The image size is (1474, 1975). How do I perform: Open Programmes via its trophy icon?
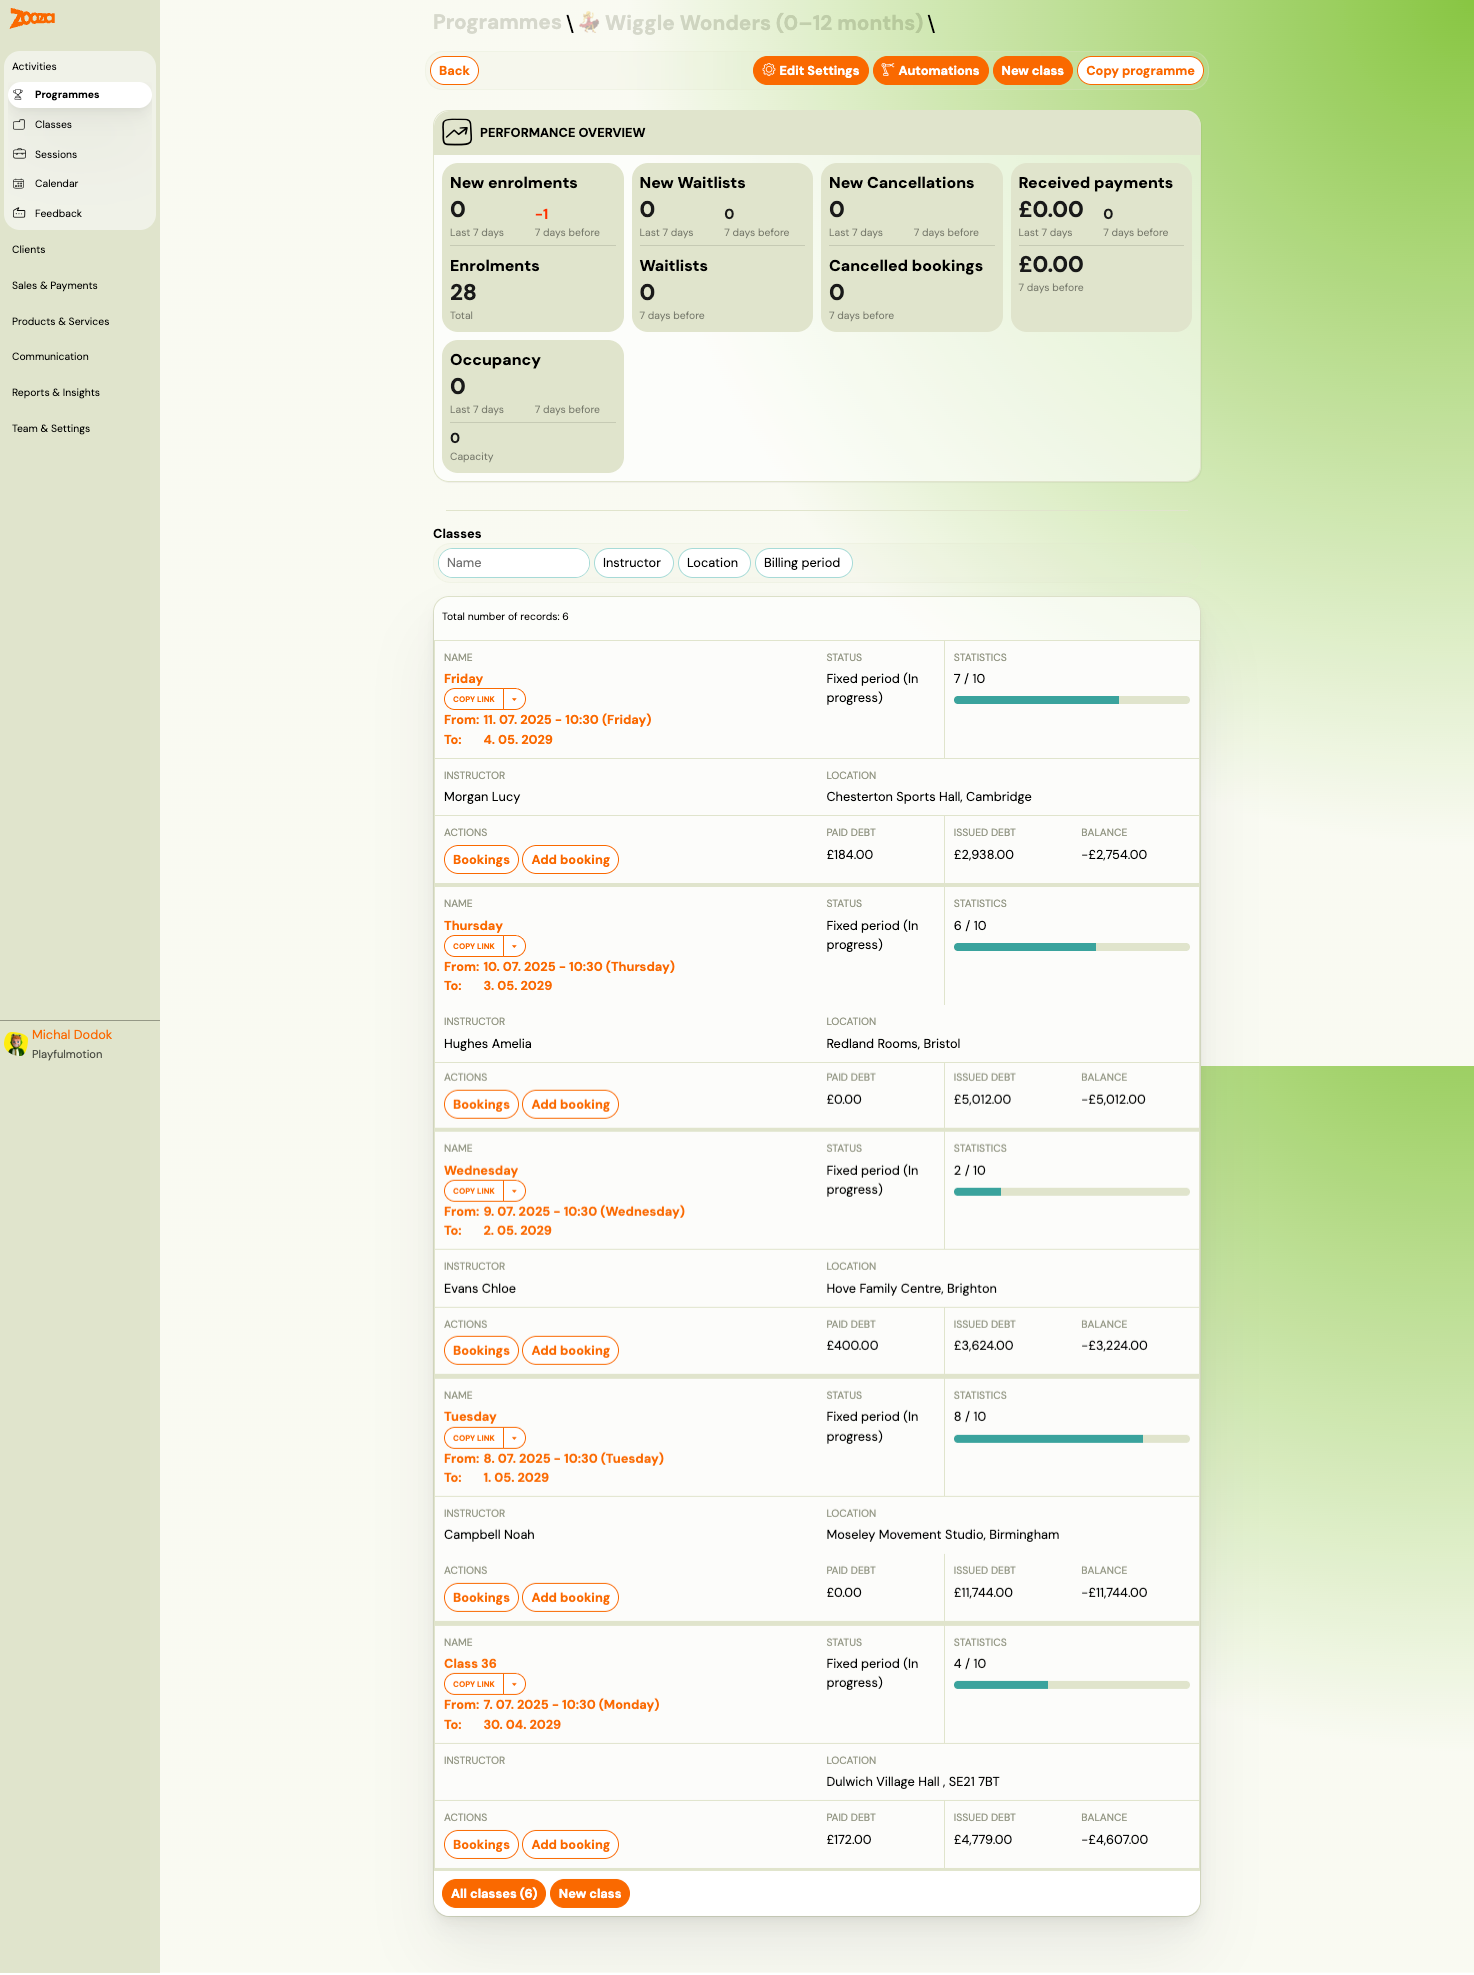pos(18,95)
